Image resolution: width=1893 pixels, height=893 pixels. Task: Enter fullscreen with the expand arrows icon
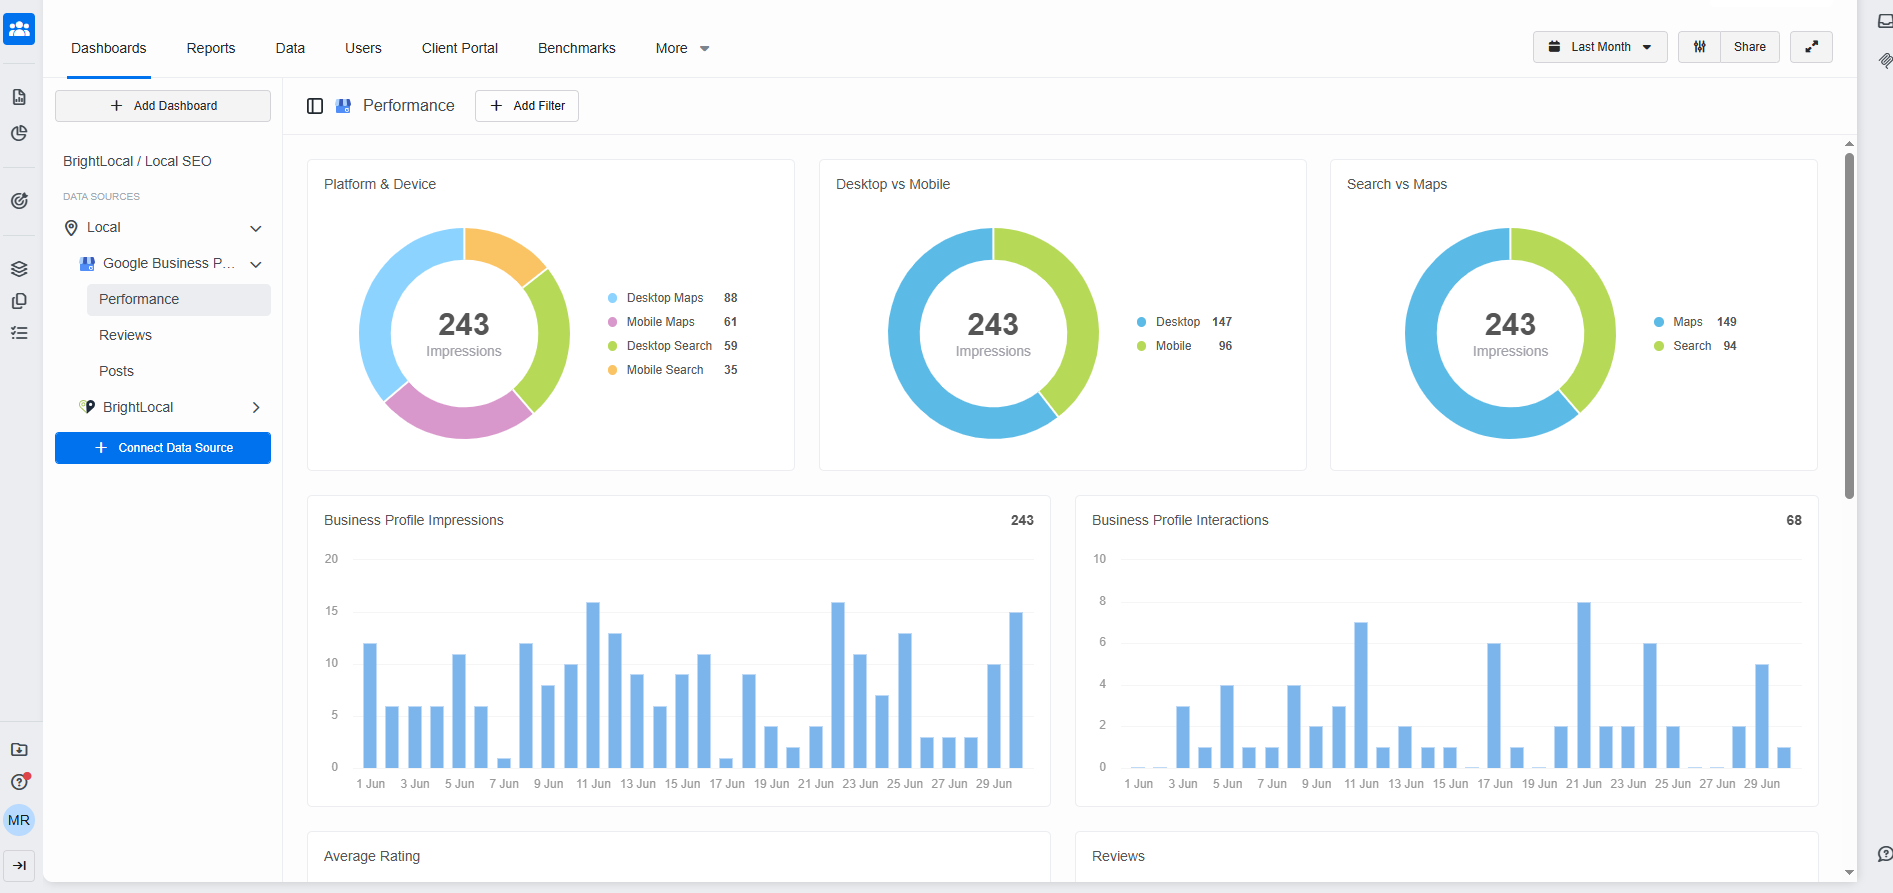click(1811, 47)
